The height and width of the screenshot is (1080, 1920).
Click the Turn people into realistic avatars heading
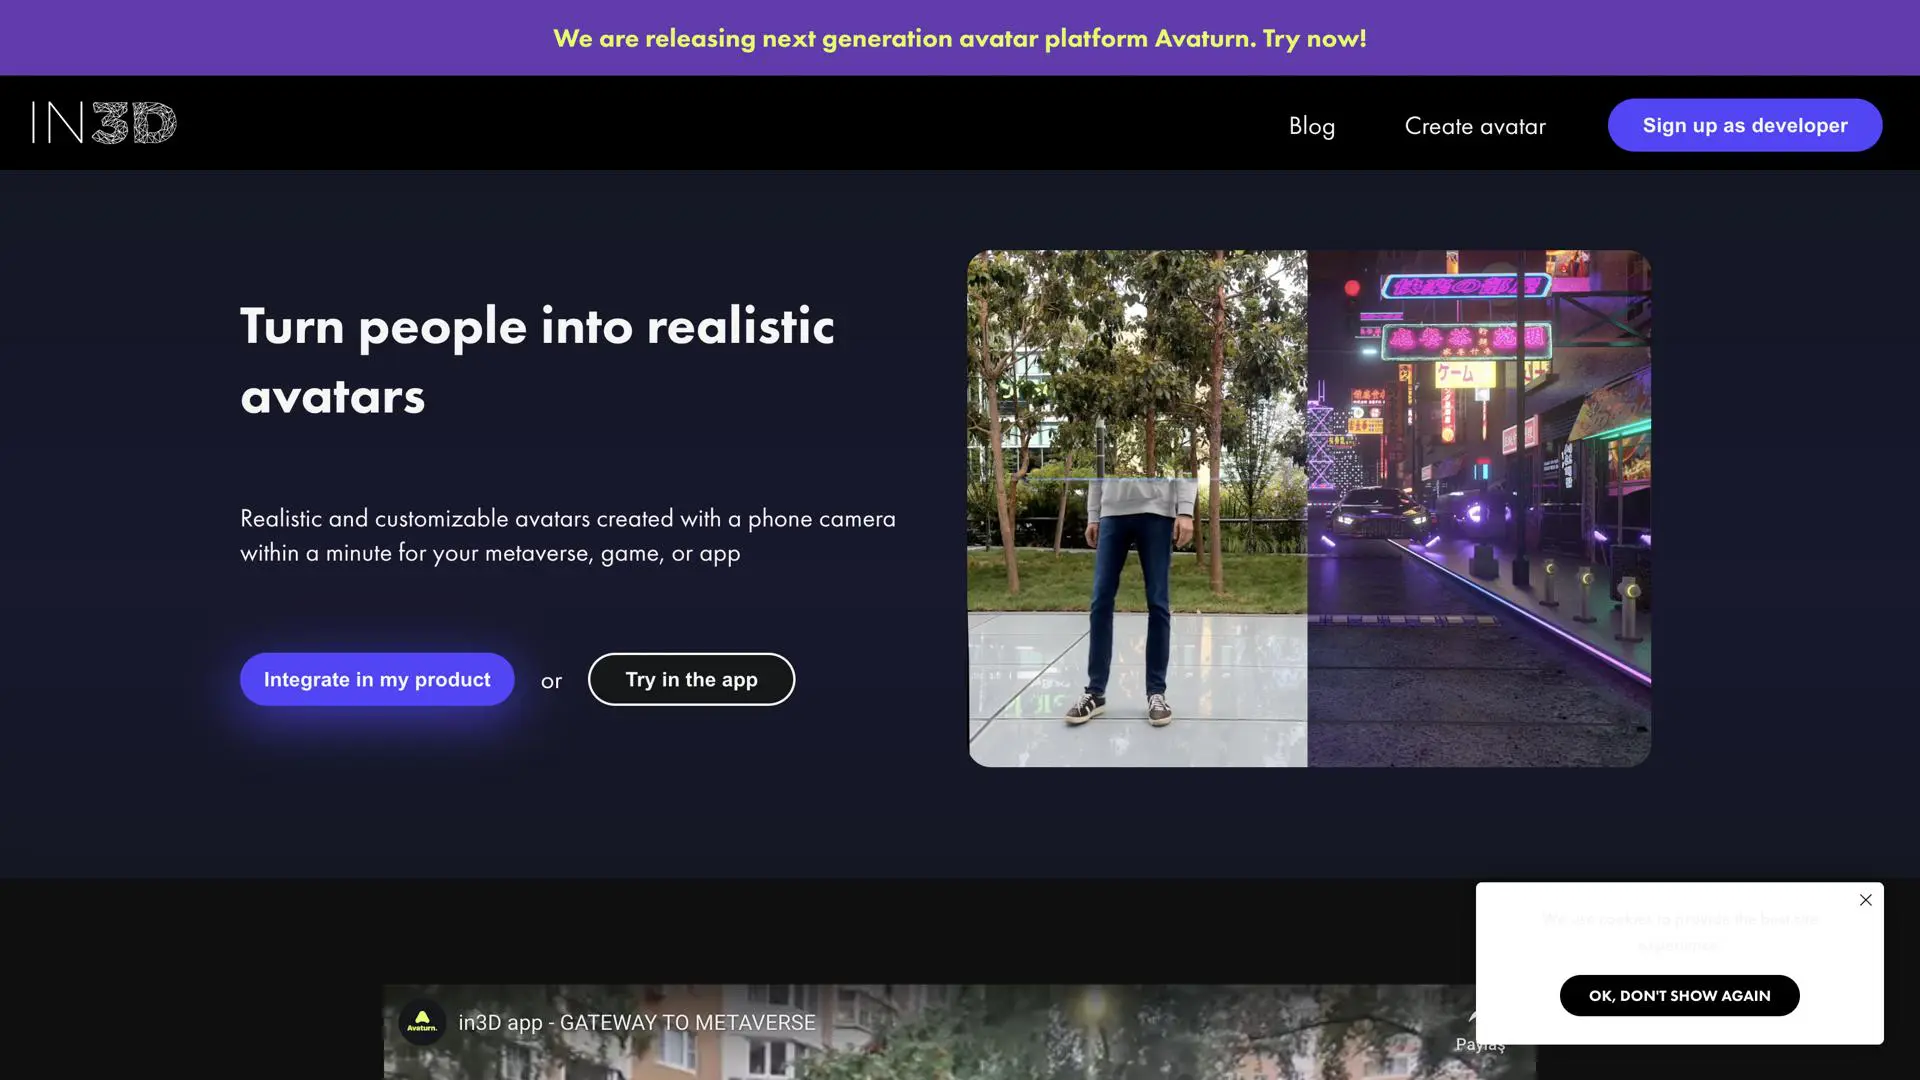537,360
